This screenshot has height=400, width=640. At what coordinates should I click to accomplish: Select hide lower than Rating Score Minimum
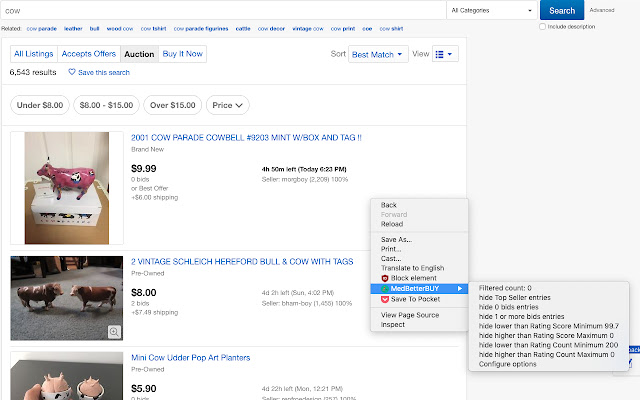[x=549, y=326]
